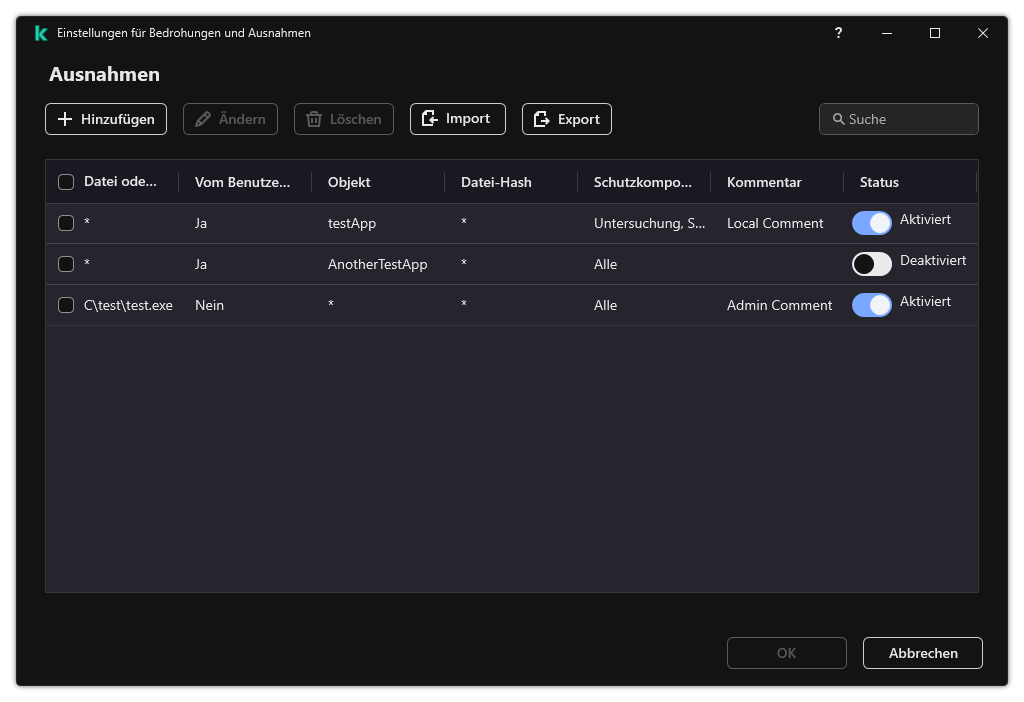The height and width of the screenshot is (702, 1024).
Task: Check the C\test\test.exe row checkbox
Action: 66,305
